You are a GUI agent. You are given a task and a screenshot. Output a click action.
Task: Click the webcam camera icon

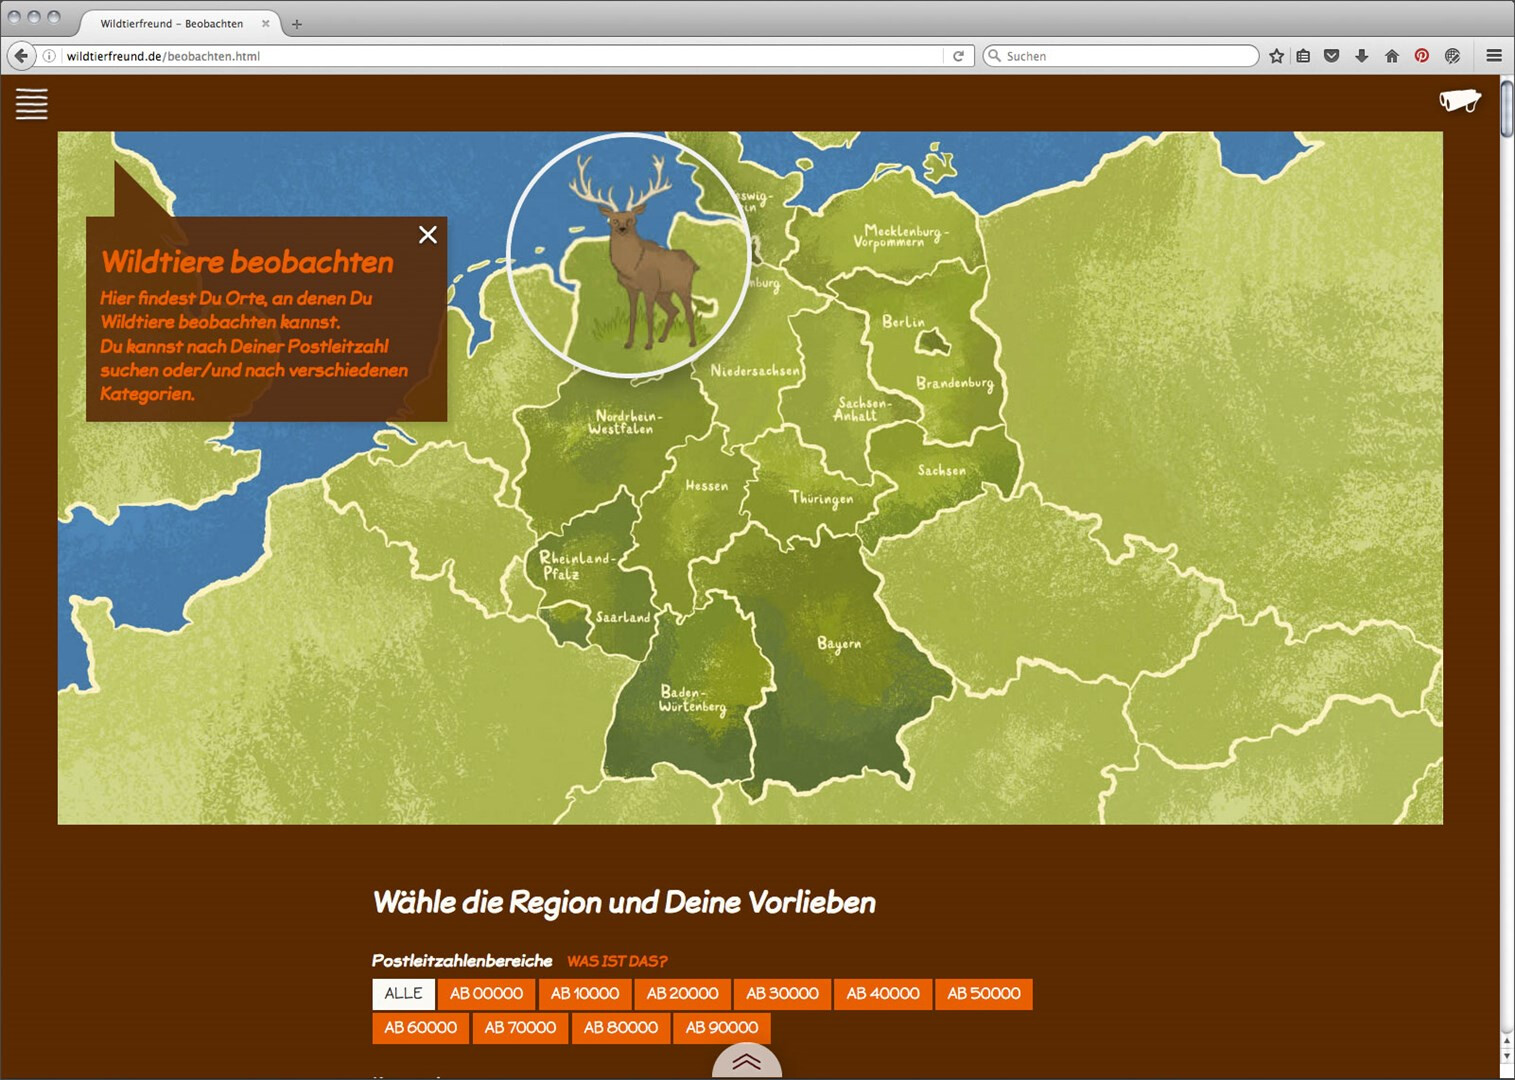[1459, 100]
